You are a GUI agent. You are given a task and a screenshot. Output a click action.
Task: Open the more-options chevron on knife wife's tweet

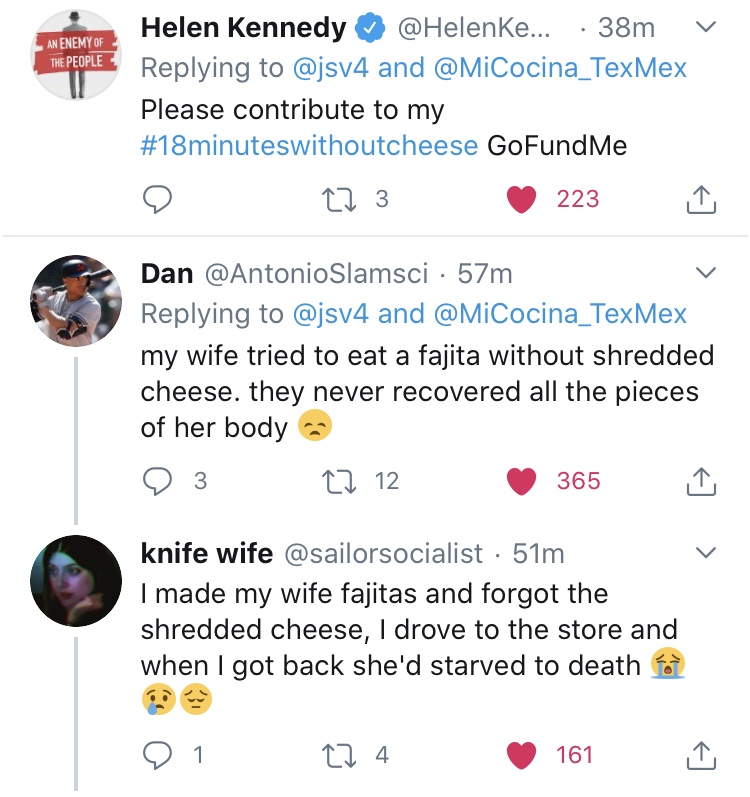click(706, 553)
